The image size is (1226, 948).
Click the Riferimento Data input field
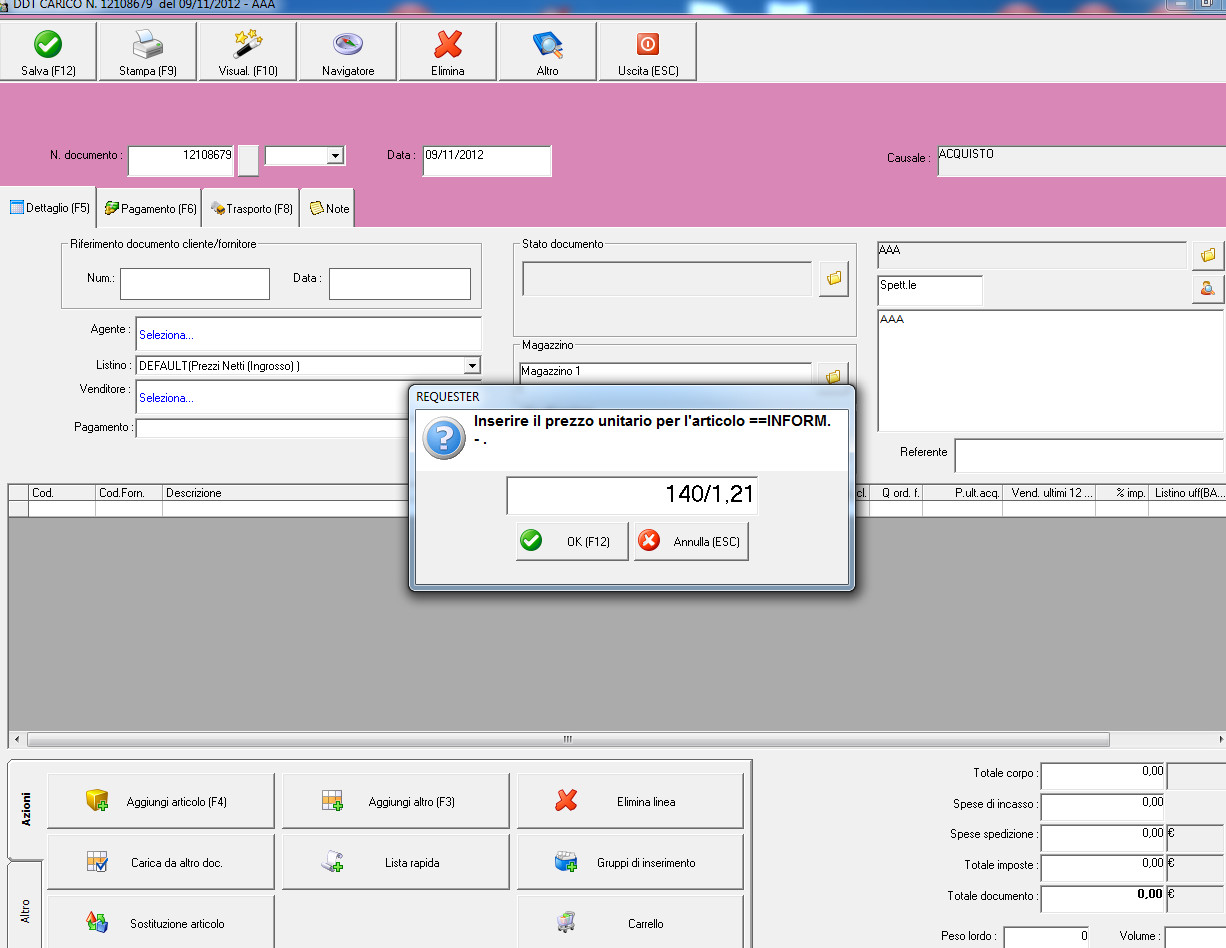(x=400, y=284)
